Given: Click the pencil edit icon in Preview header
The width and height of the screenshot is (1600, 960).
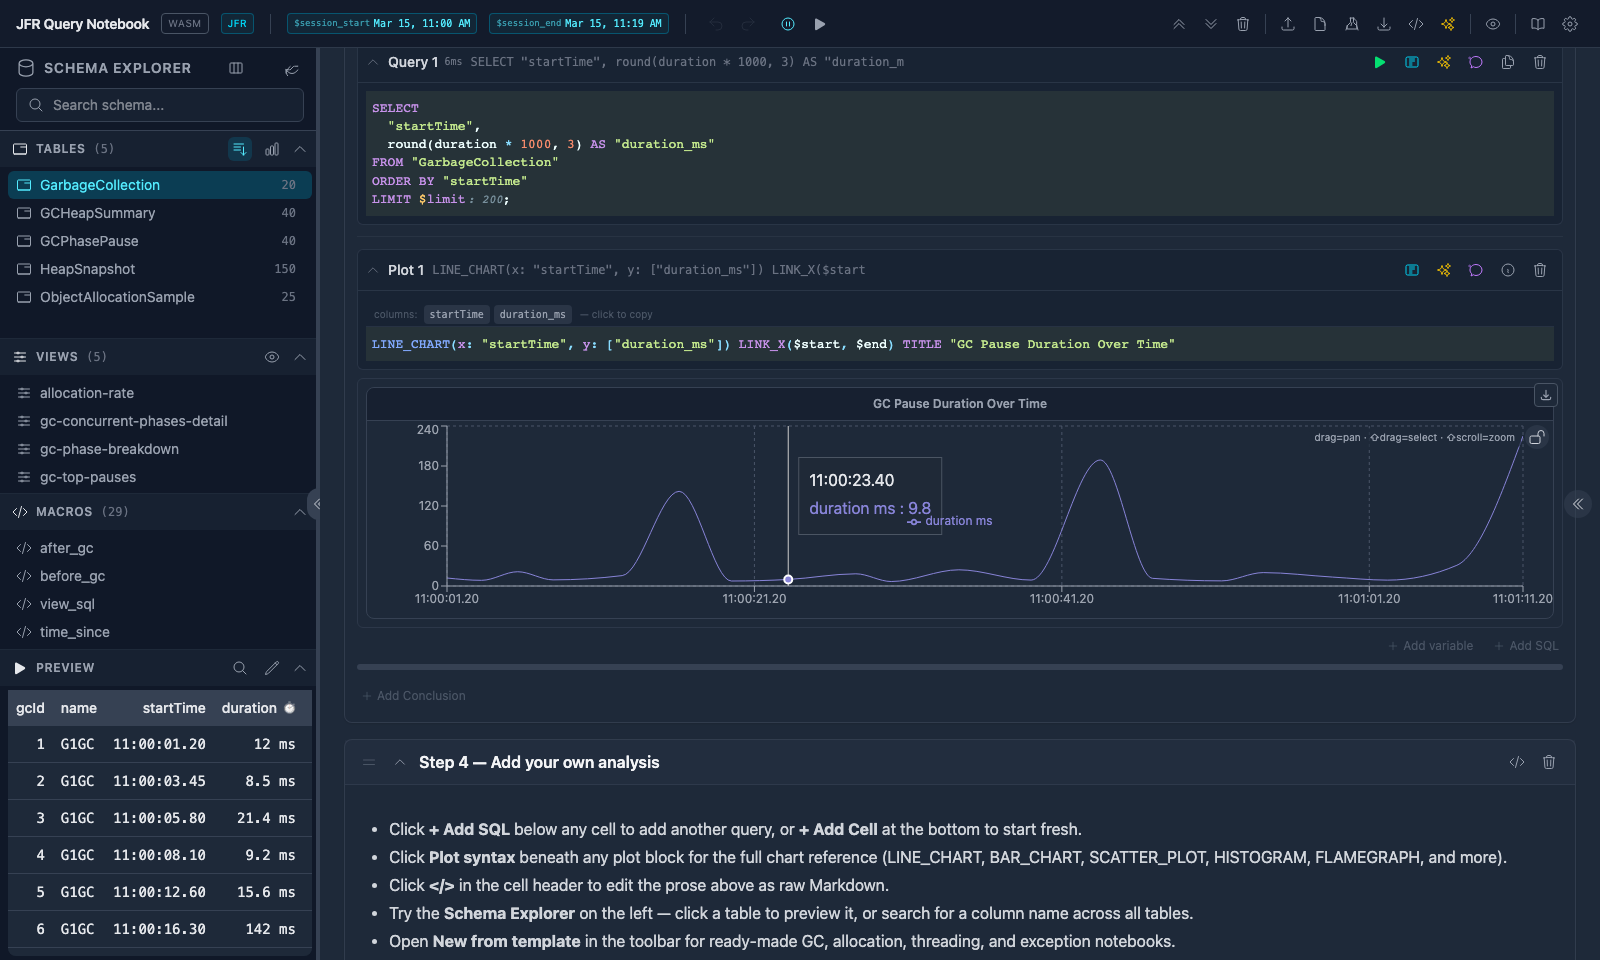Looking at the screenshot, I should [x=272, y=668].
